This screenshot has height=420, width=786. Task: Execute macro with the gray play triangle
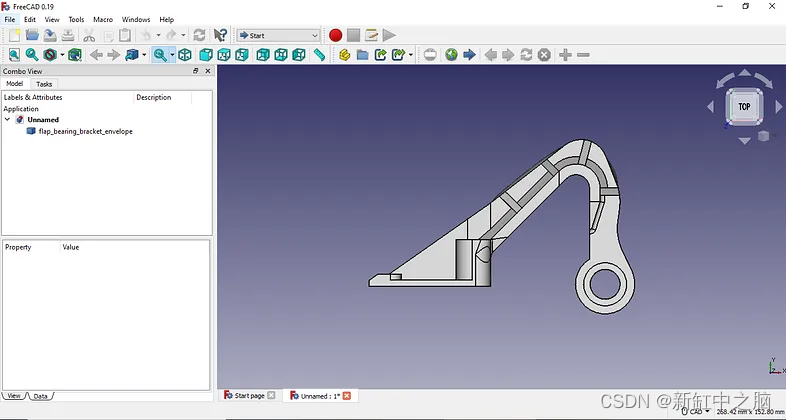(389, 35)
